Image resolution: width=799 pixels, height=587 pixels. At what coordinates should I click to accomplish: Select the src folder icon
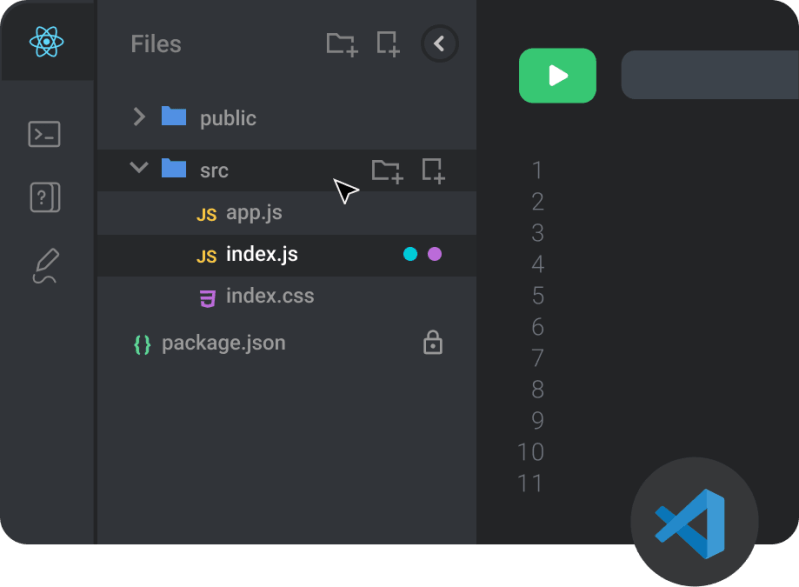[174, 168]
